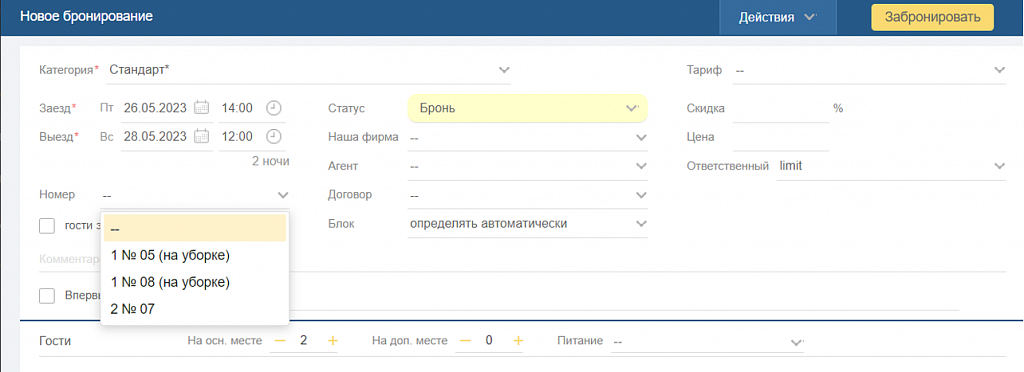Viewport: 1024px width, 372px height.
Task: Open the Статус 'Бронь' dropdown
Action: (x=528, y=108)
